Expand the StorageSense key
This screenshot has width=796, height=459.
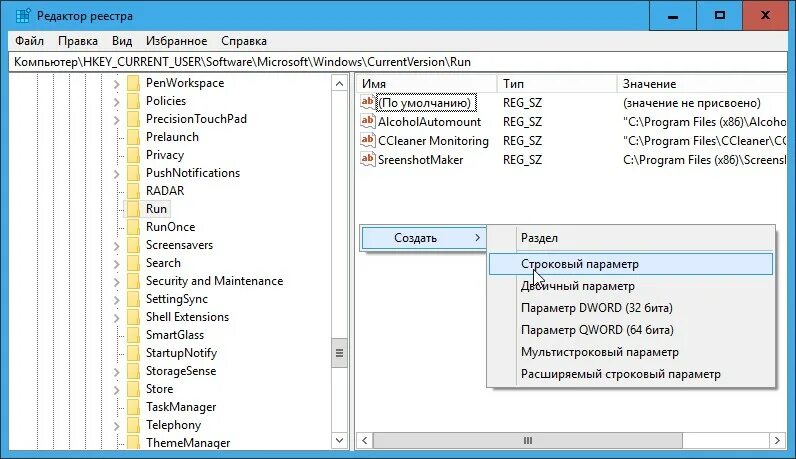[x=116, y=372]
